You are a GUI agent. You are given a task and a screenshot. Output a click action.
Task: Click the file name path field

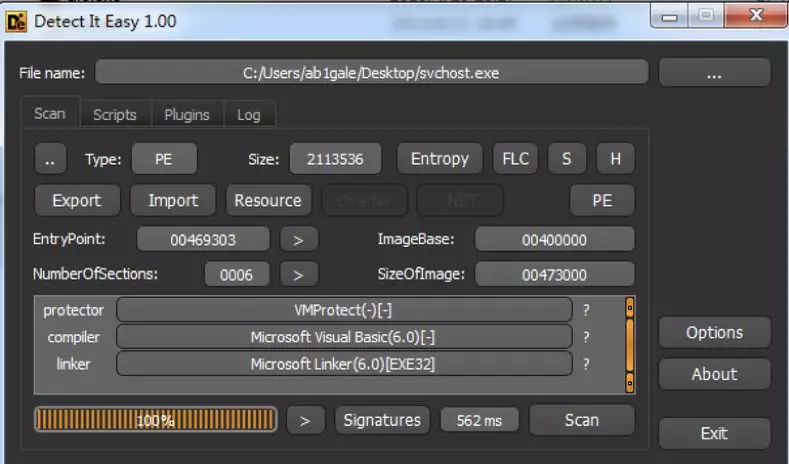371,72
